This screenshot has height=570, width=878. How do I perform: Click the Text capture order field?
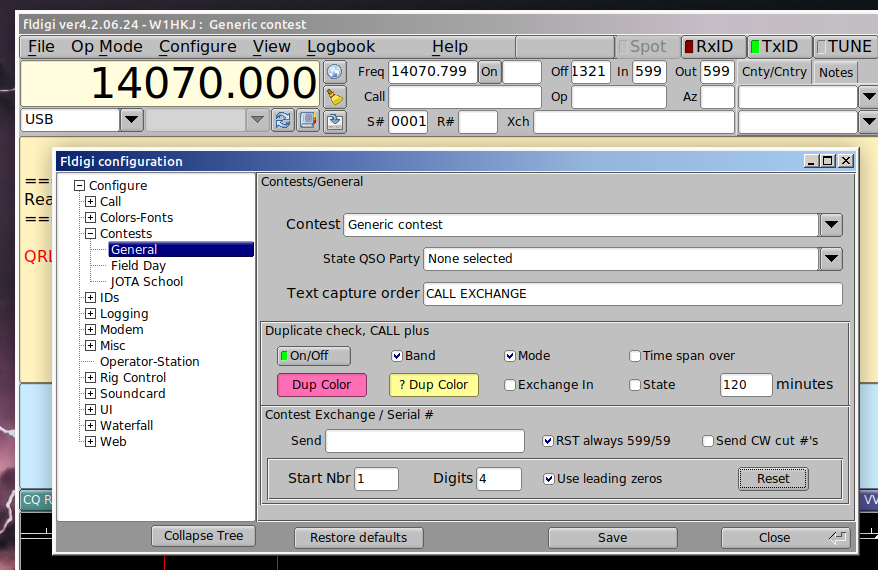(x=632, y=294)
